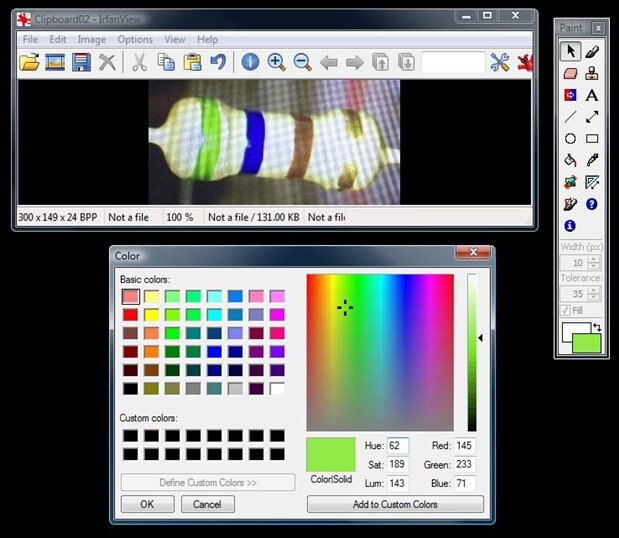Image resolution: width=619 pixels, height=538 pixels.
Task: Decrease the Tolerance value with spinner arrow
Action: tap(594, 299)
